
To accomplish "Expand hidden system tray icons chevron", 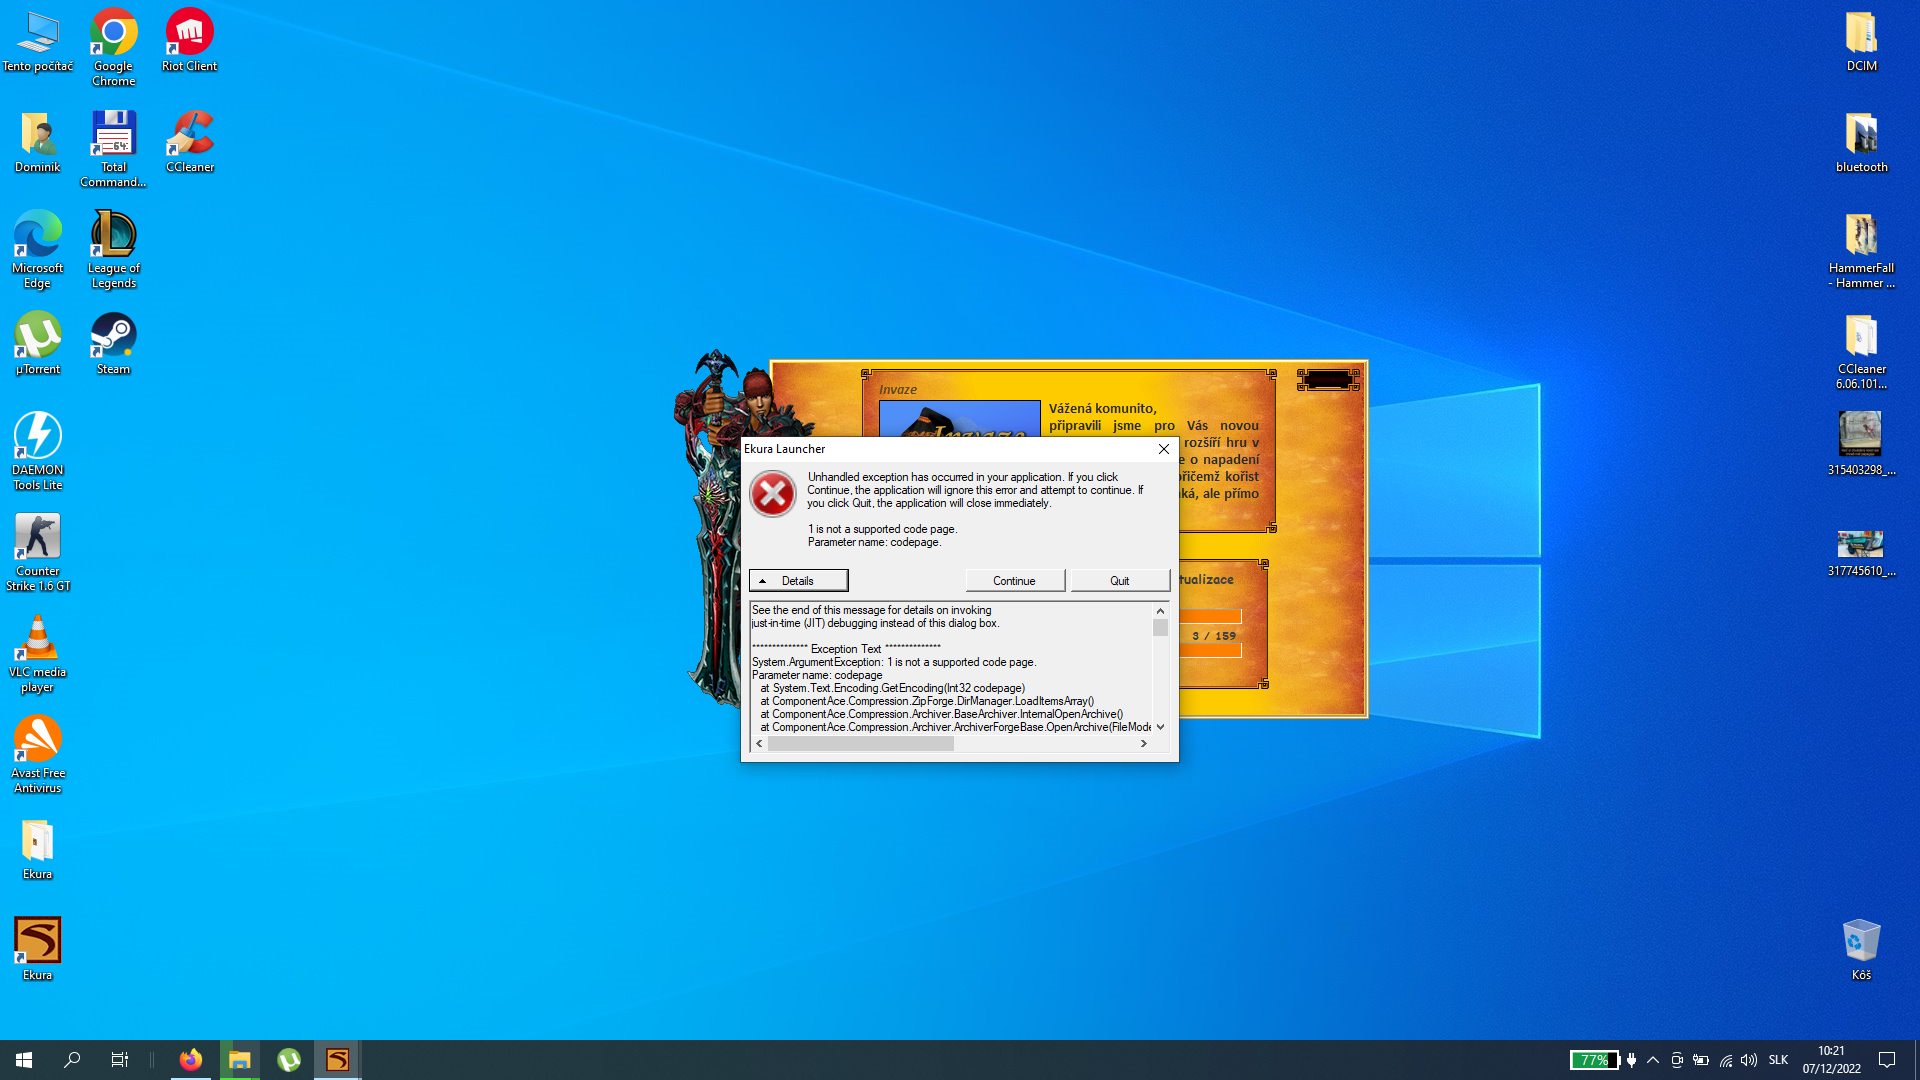I will tap(1653, 1060).
